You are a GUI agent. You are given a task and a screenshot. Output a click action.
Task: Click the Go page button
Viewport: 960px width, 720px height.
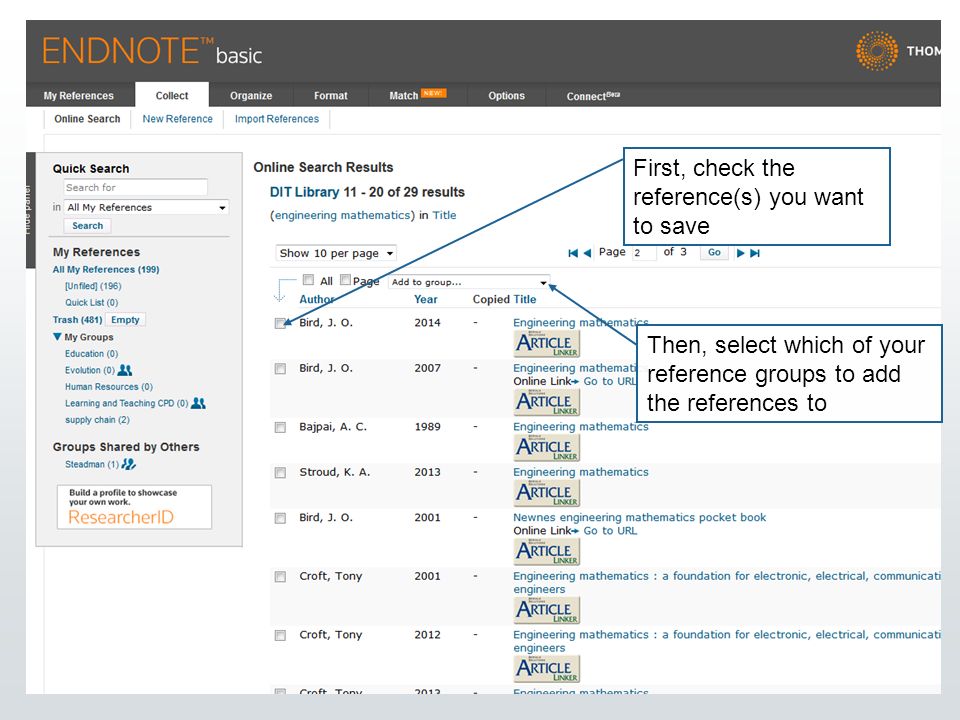pyautogui.click(x=714, y=252)
